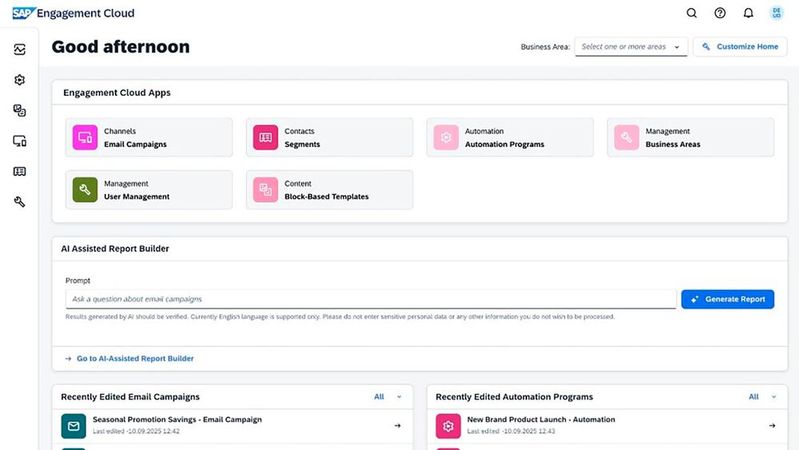Open the search magnifier icon

click(691, 13)
